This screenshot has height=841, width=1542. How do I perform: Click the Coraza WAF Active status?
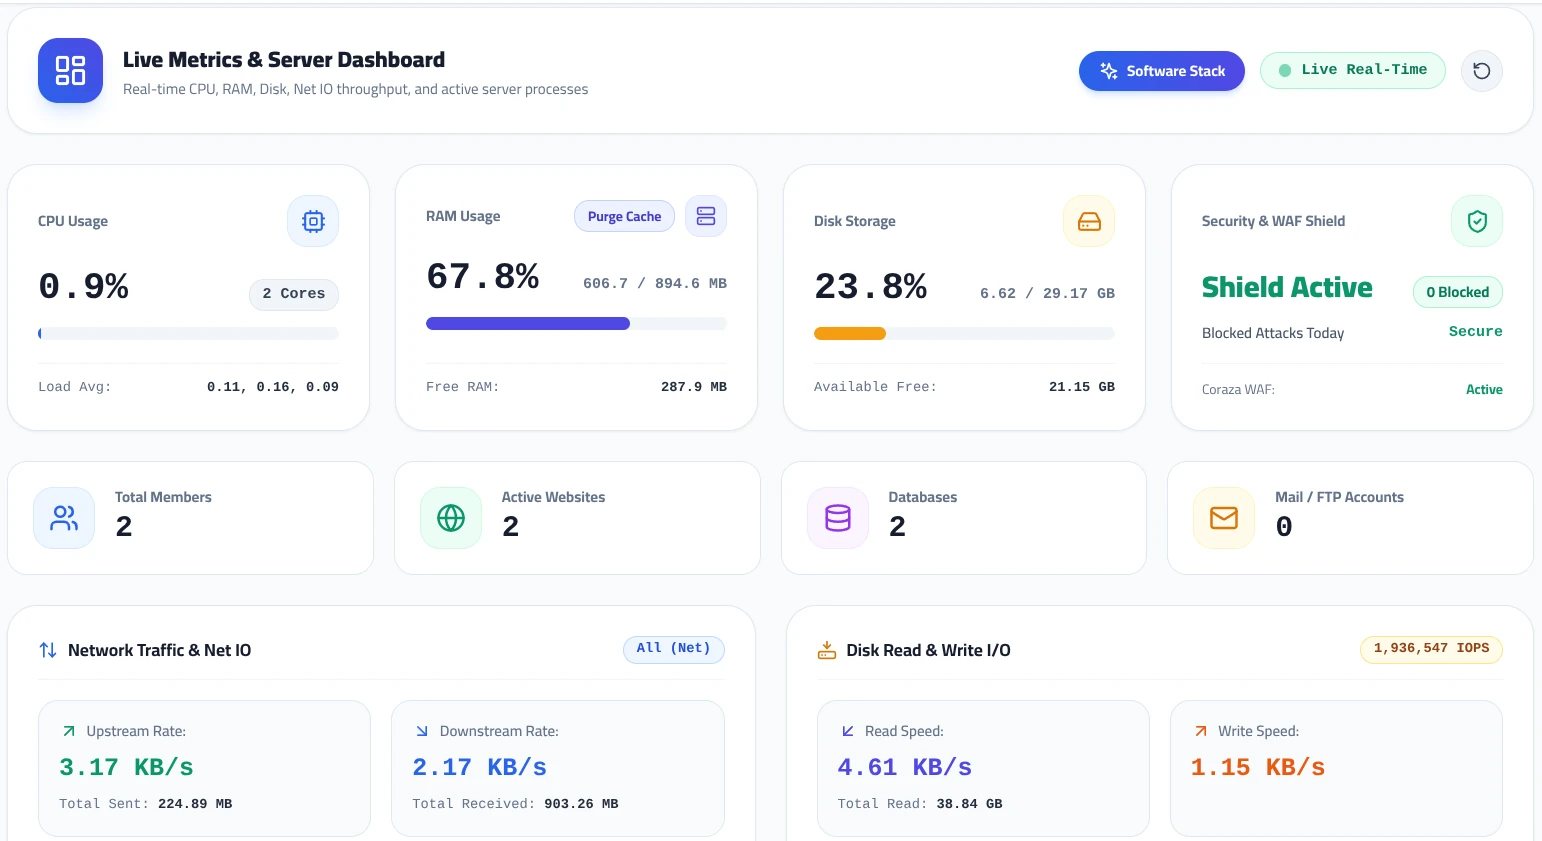pyautogui.click(x=1484, y=390)
